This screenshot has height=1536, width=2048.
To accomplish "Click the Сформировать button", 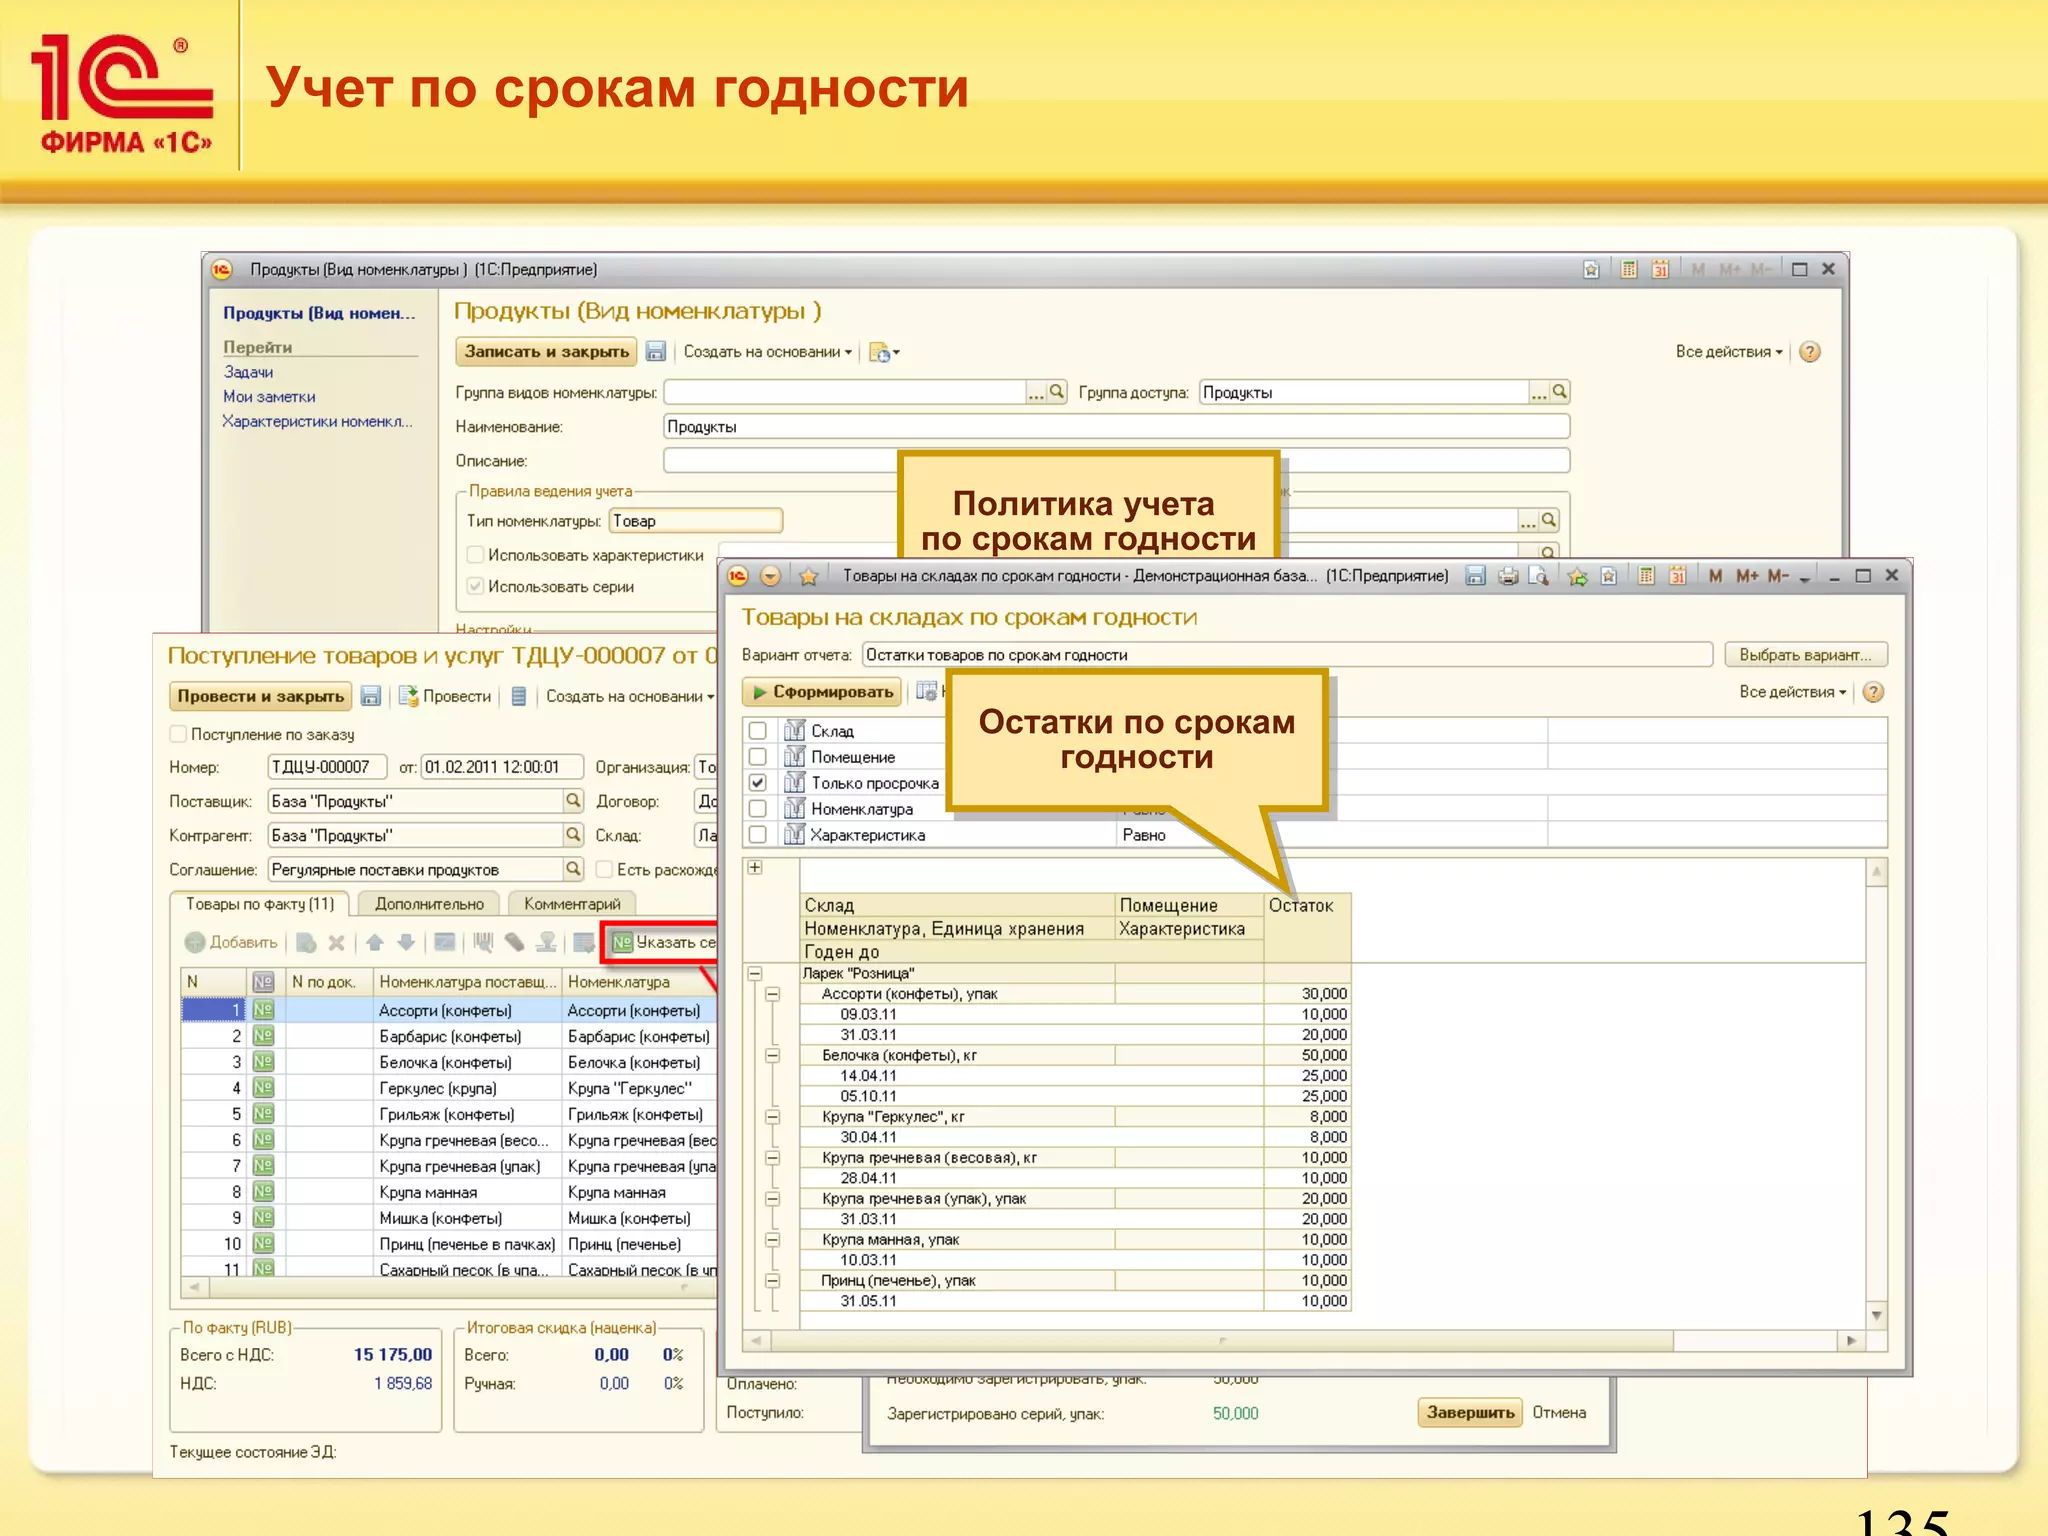I will (x=822, y=692).
